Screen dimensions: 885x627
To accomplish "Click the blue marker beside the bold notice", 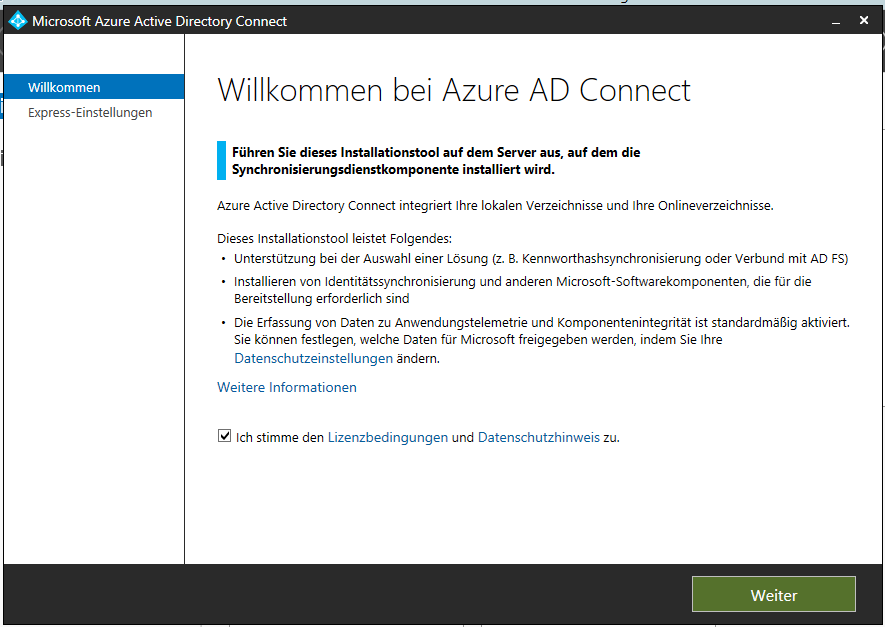I will [221, 160].
